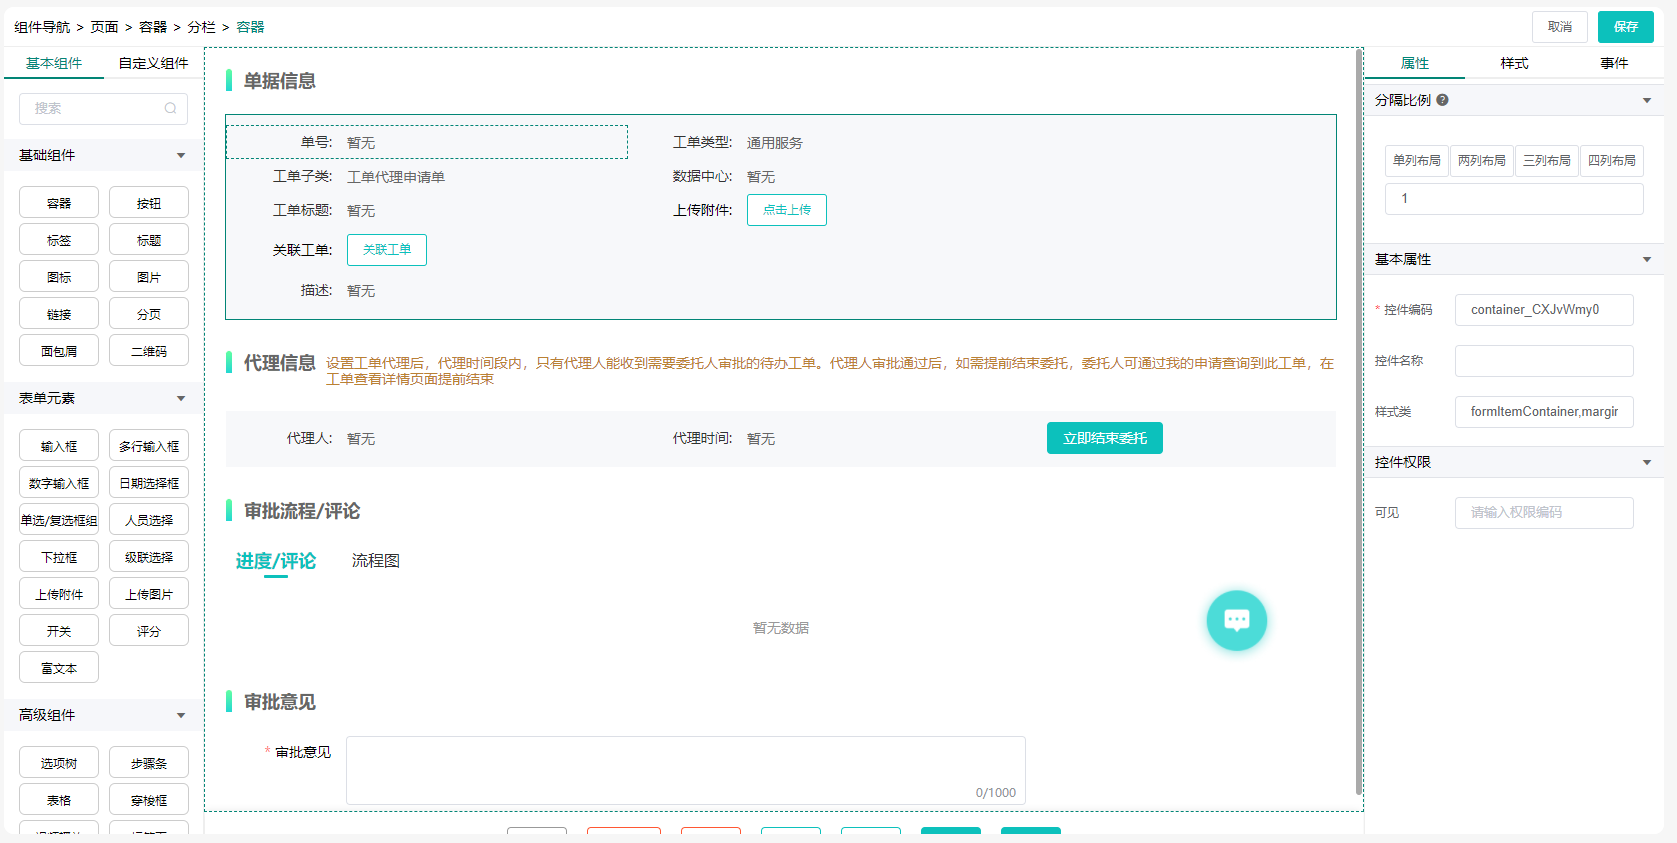Select the 选项树 advanced component
Viewport: 1677px width, 843px height.
tap(59, 763)
